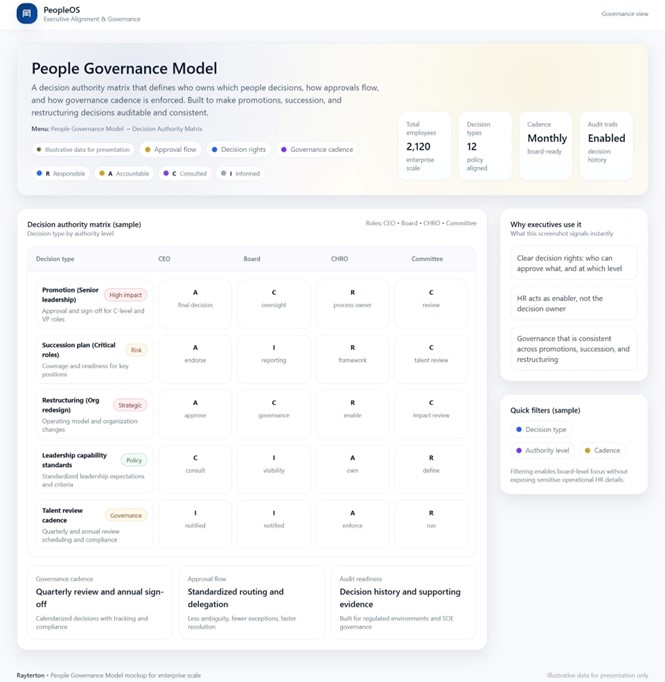The height and width of the screenshot is (682, 665).
Task: Select the Approval flow chip
Action: [x=170, y=150]
